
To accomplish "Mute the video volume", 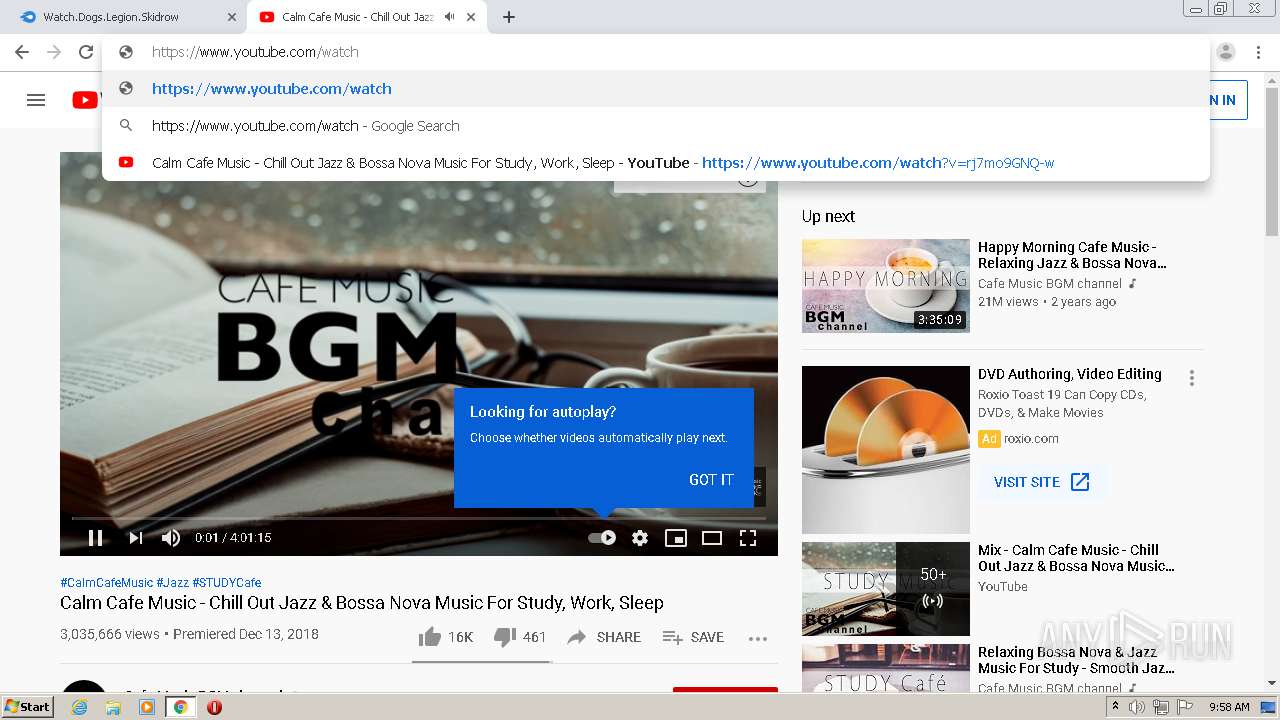I will [x=171, y=538].
